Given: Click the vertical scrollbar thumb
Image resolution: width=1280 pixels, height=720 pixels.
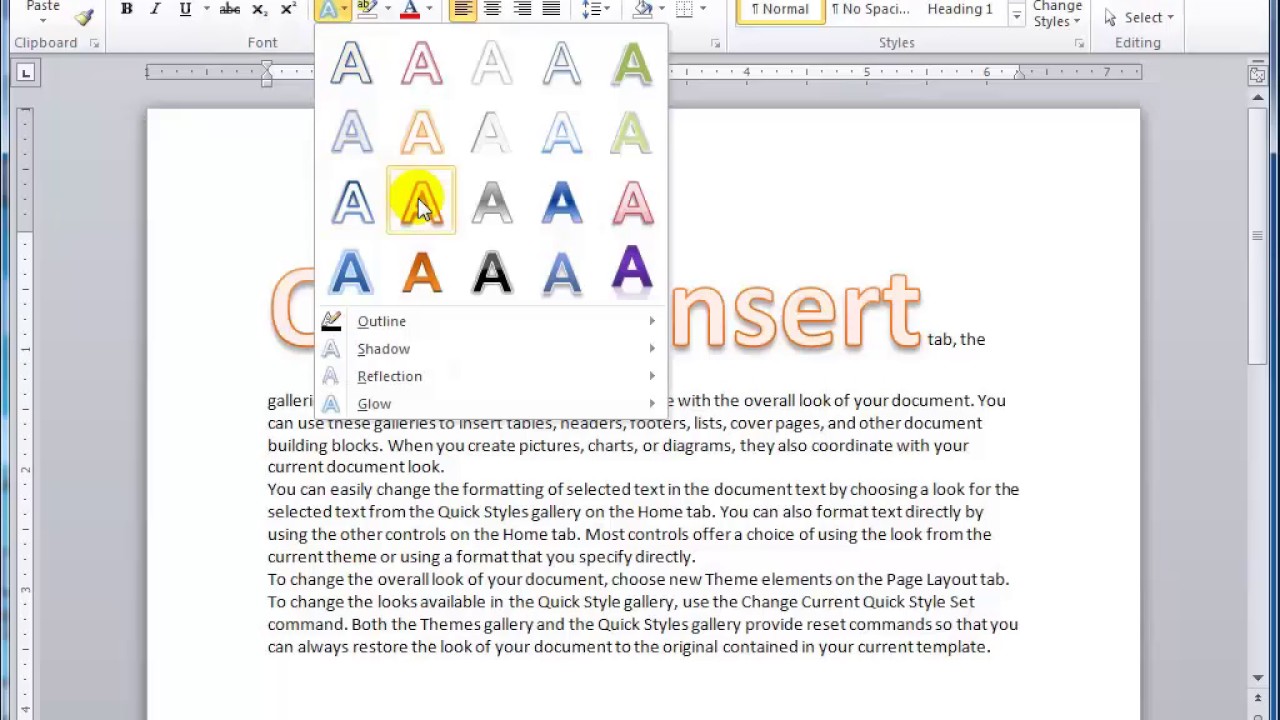Looking at the screenshot, I should click(1258, 236).
